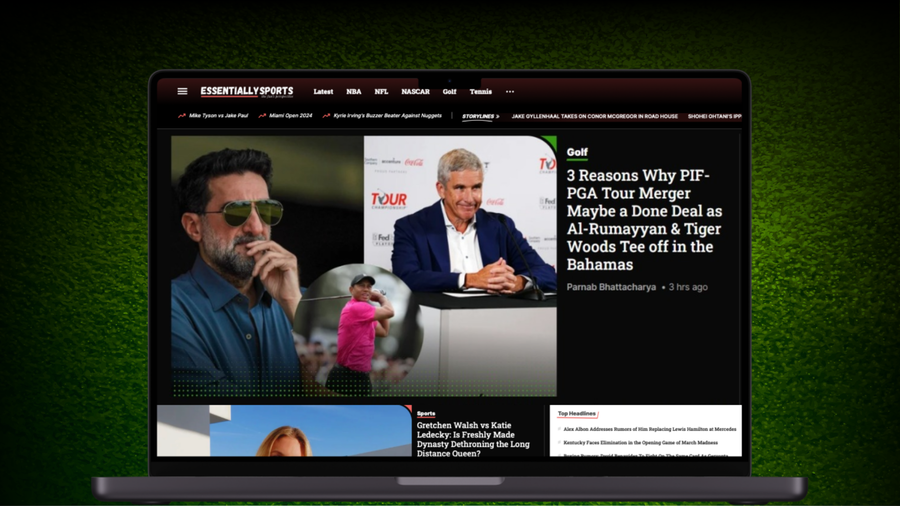This screenshot has height=506, width=900.
Task: Expand the three-dots more categories menu
Action: pos(510,91)
